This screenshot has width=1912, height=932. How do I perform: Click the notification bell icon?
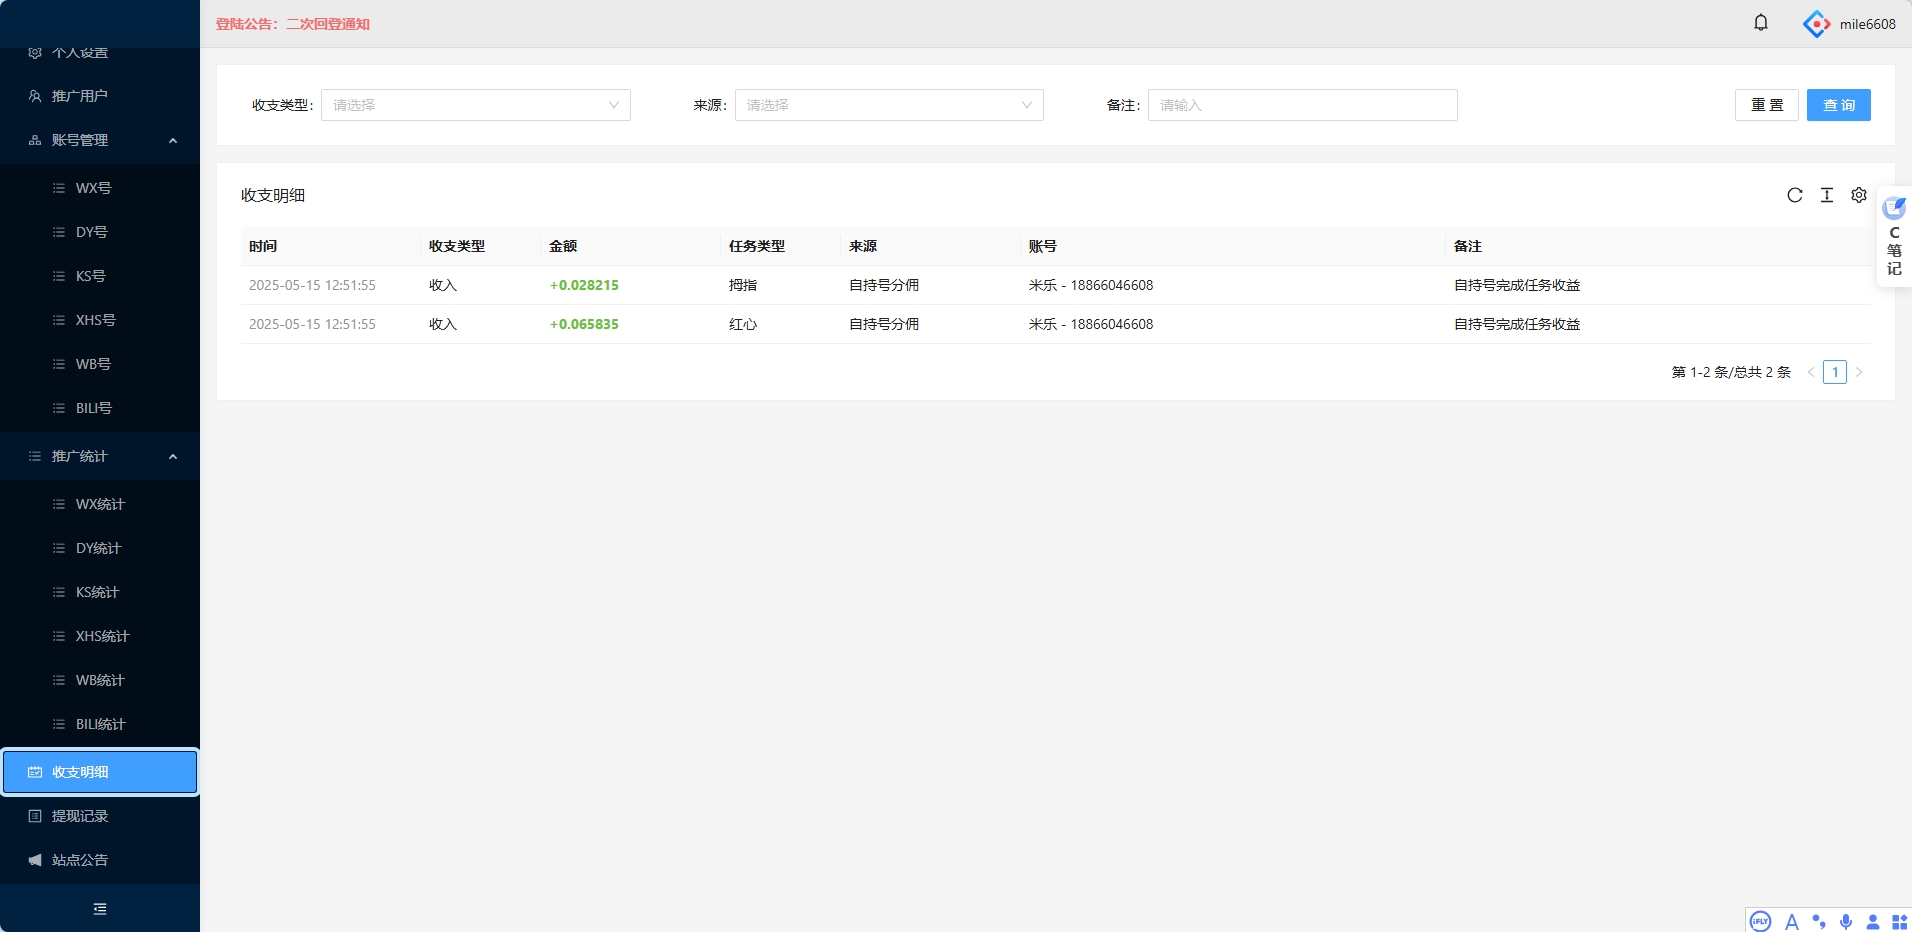coord(1761,23)
